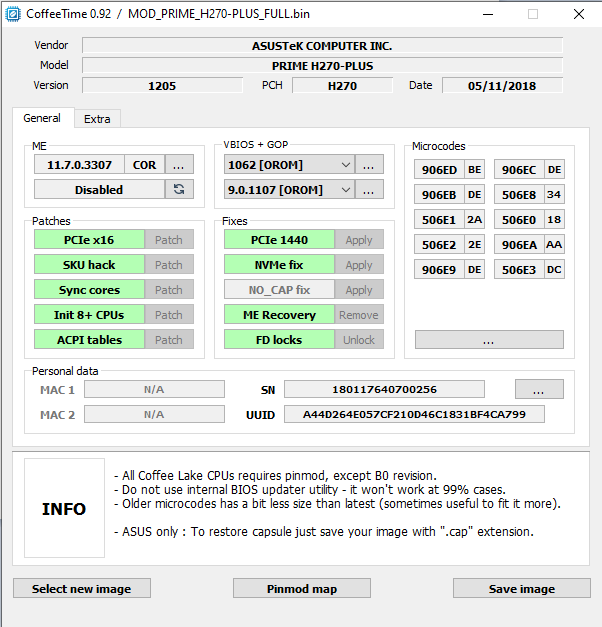Click the greyed NO_CAP fix label
The height and width of the screenshot is (627, 602).
tap(279, 289)
